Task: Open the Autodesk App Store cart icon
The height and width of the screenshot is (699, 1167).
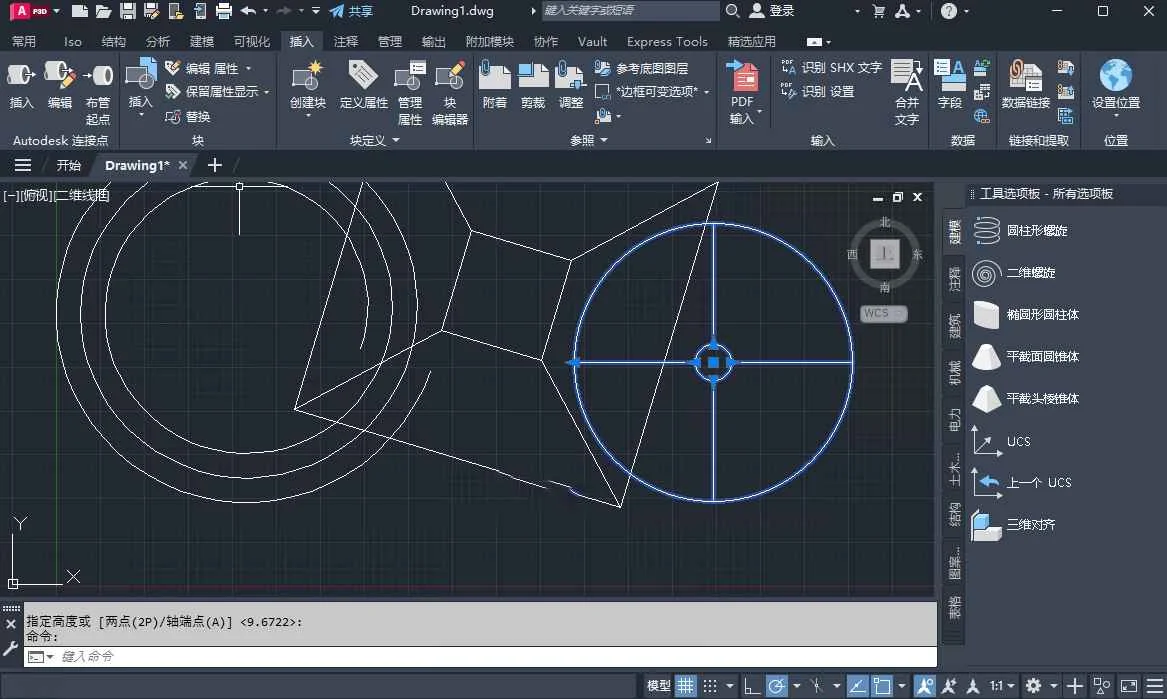Action: pos(879,11)
